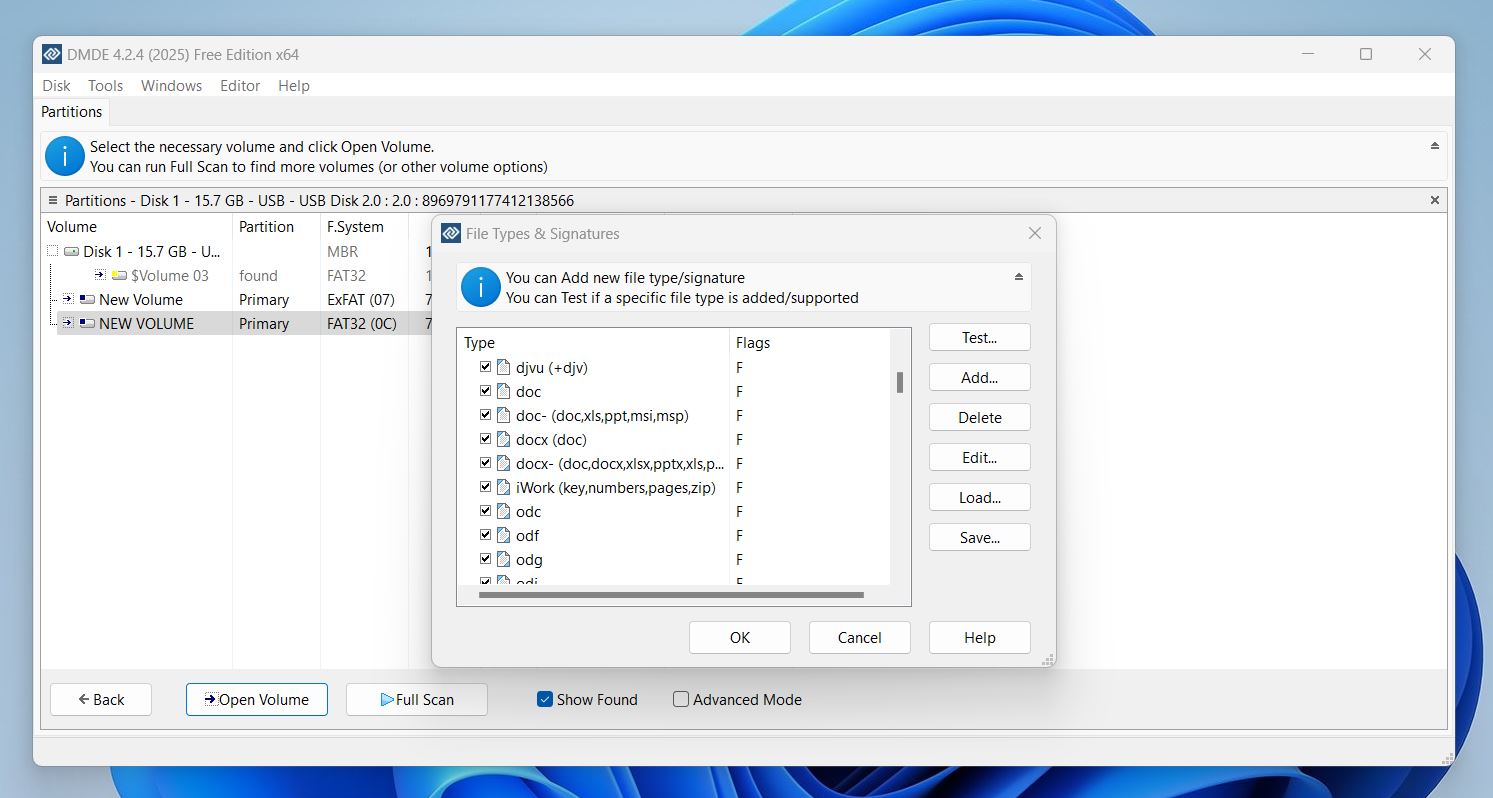Click the Delete button
1493x798 pixels.
pos(979,417)
